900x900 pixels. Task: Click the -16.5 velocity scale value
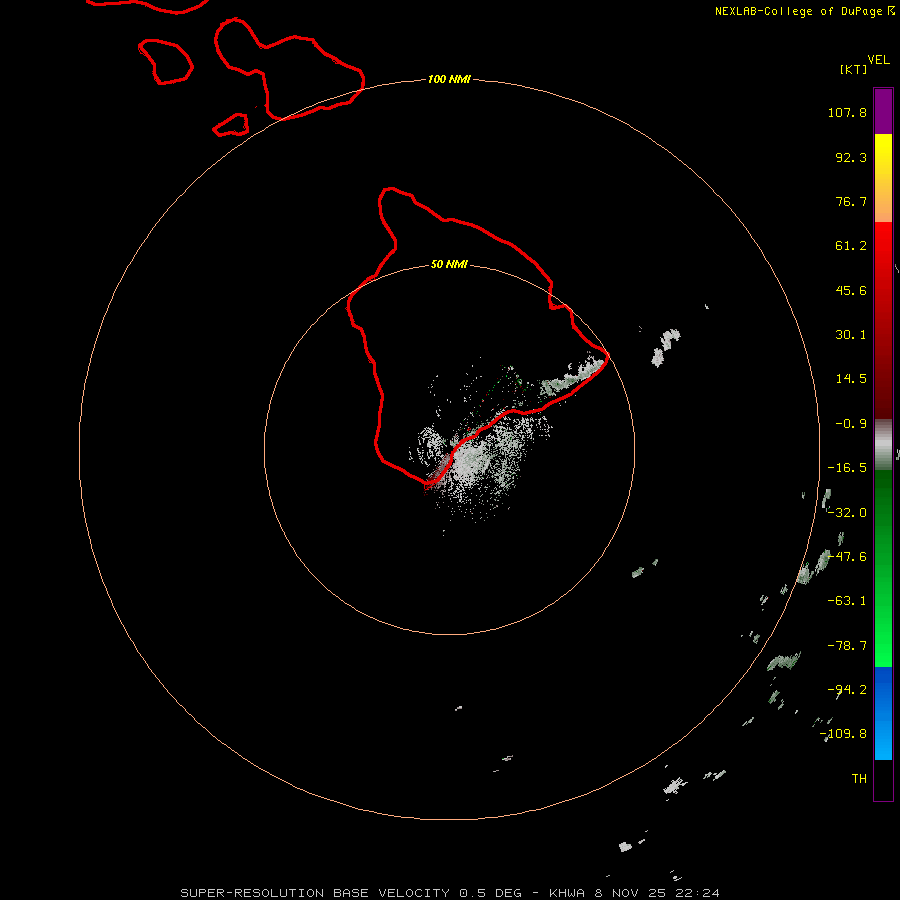(847, 468)
